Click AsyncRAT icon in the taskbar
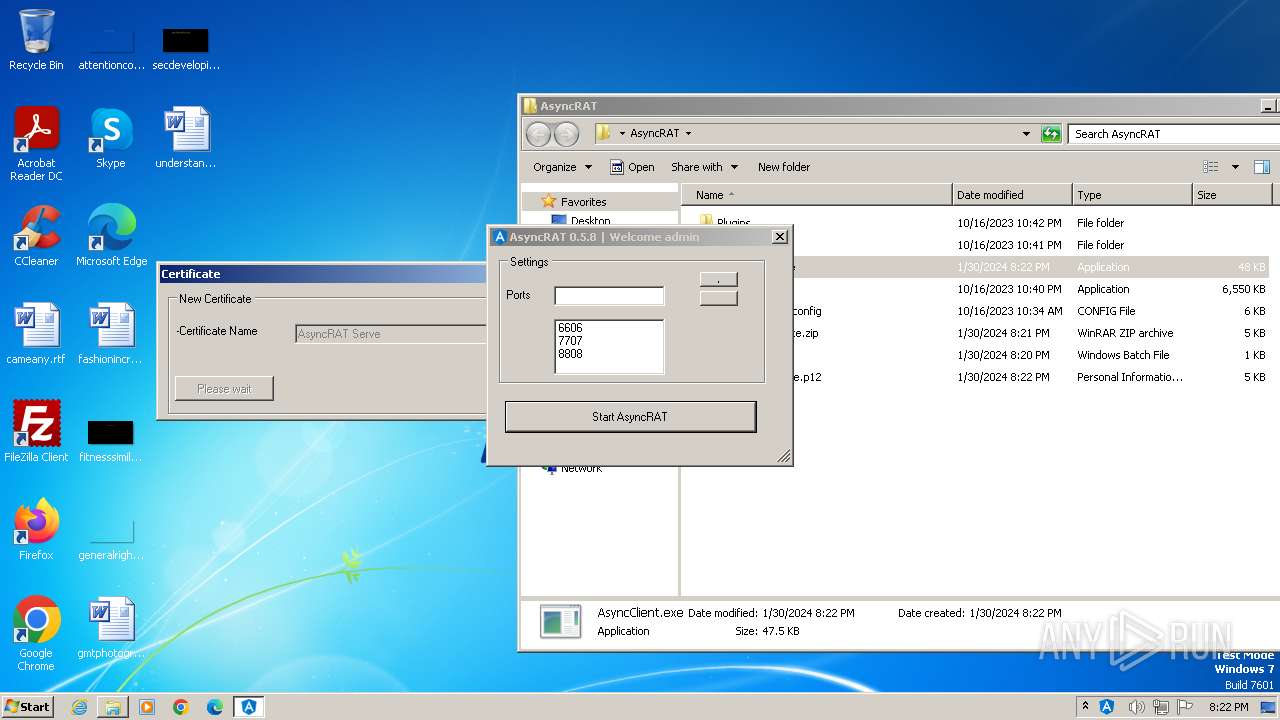This screenshot has height=720, width=1280. (249, 707)
